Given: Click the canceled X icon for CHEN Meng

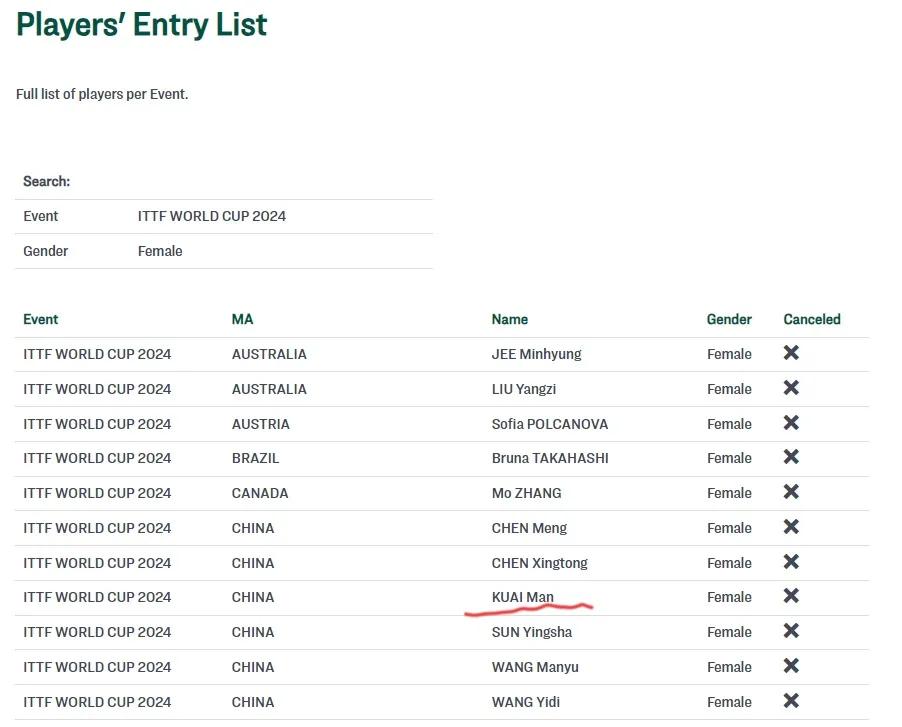Looking at the screenshot, I should click(791, 527).
